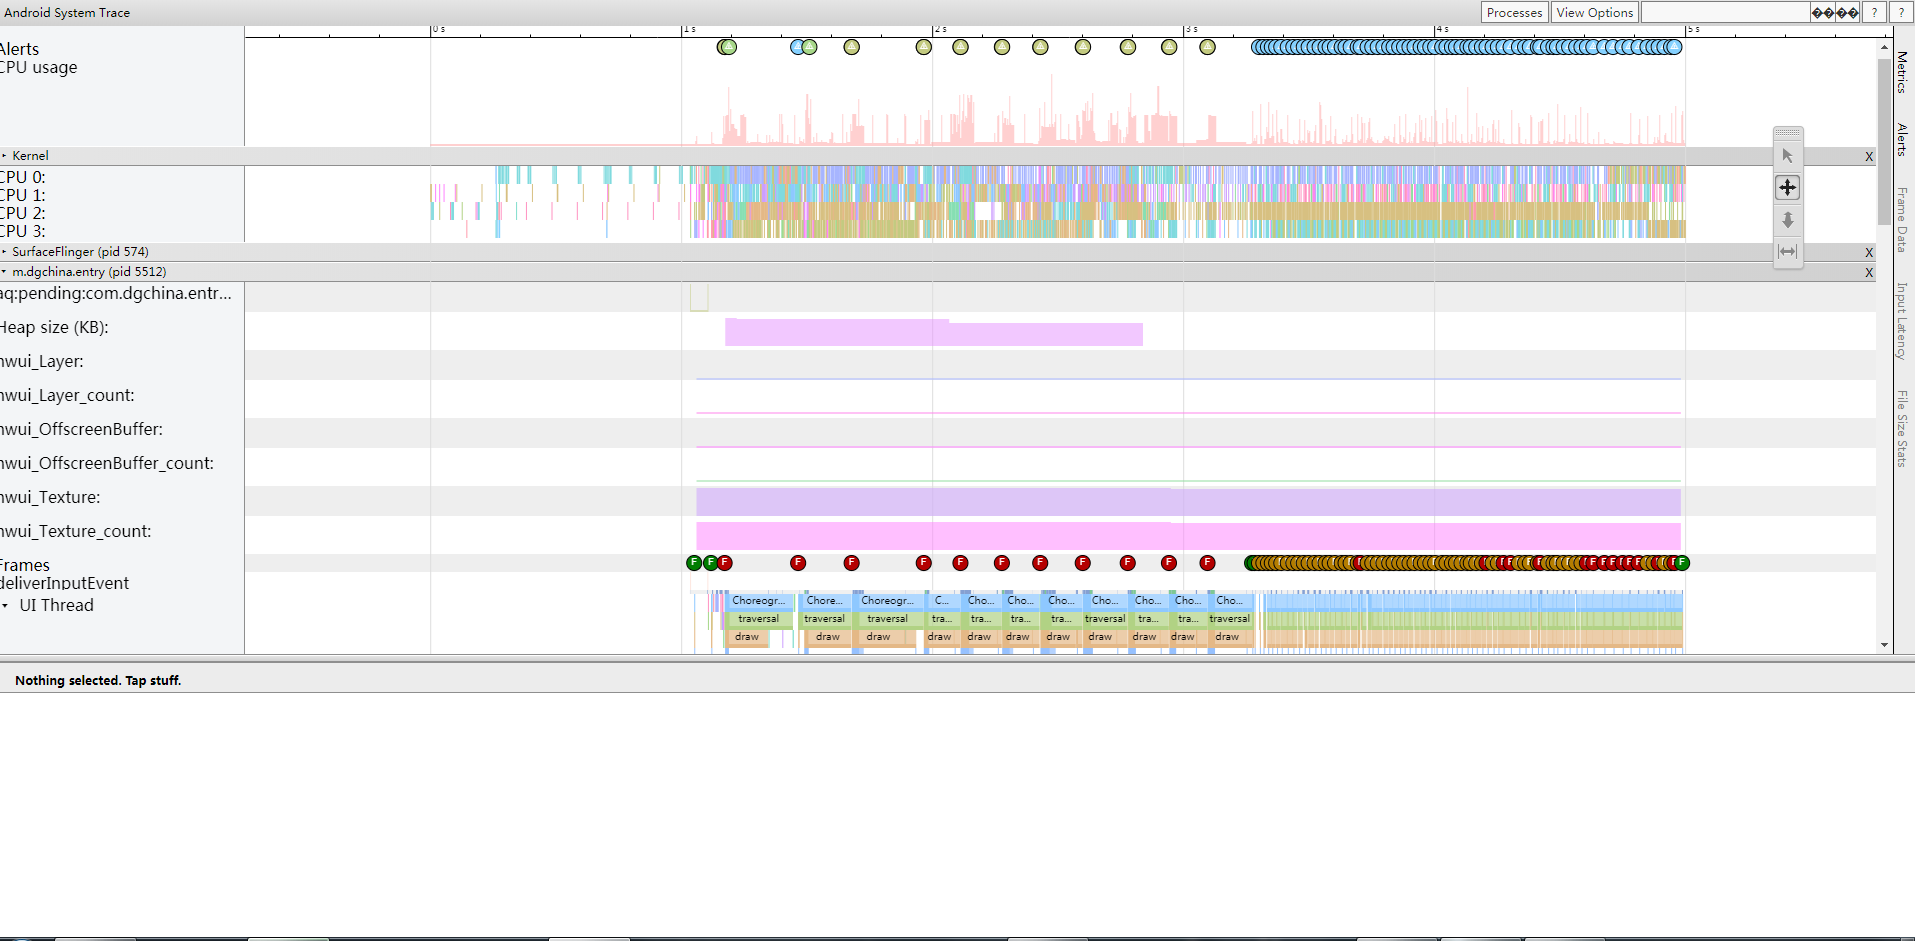Click the 'CPU 1:' track label
The width and height of the screenshot is (1915, 941).
click(22, 195)
